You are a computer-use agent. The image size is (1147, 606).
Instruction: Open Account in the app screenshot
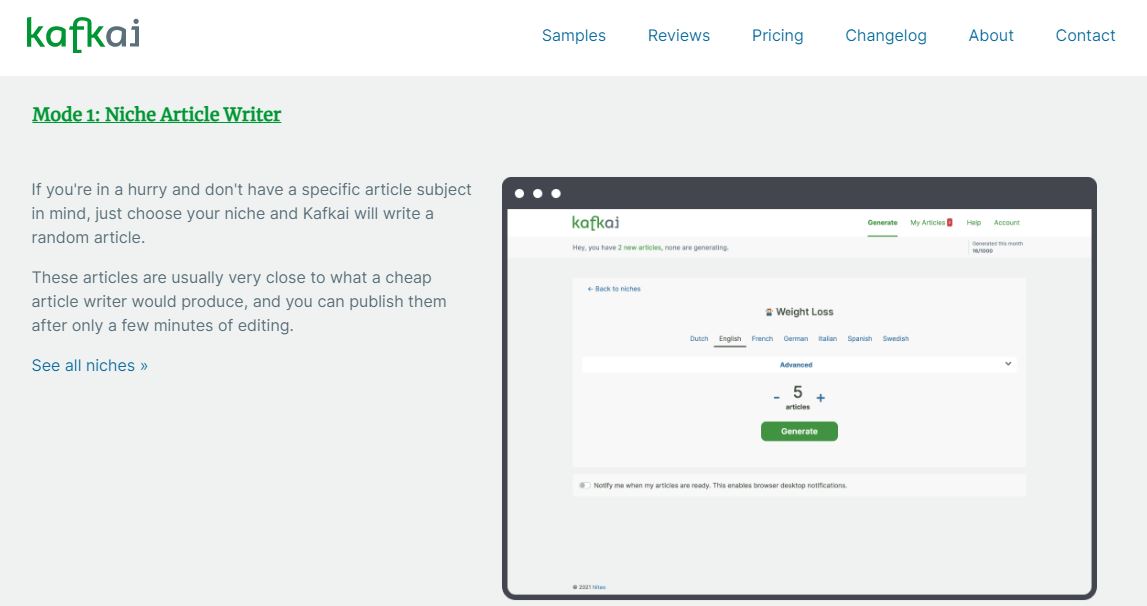[x=1007, y=222]
